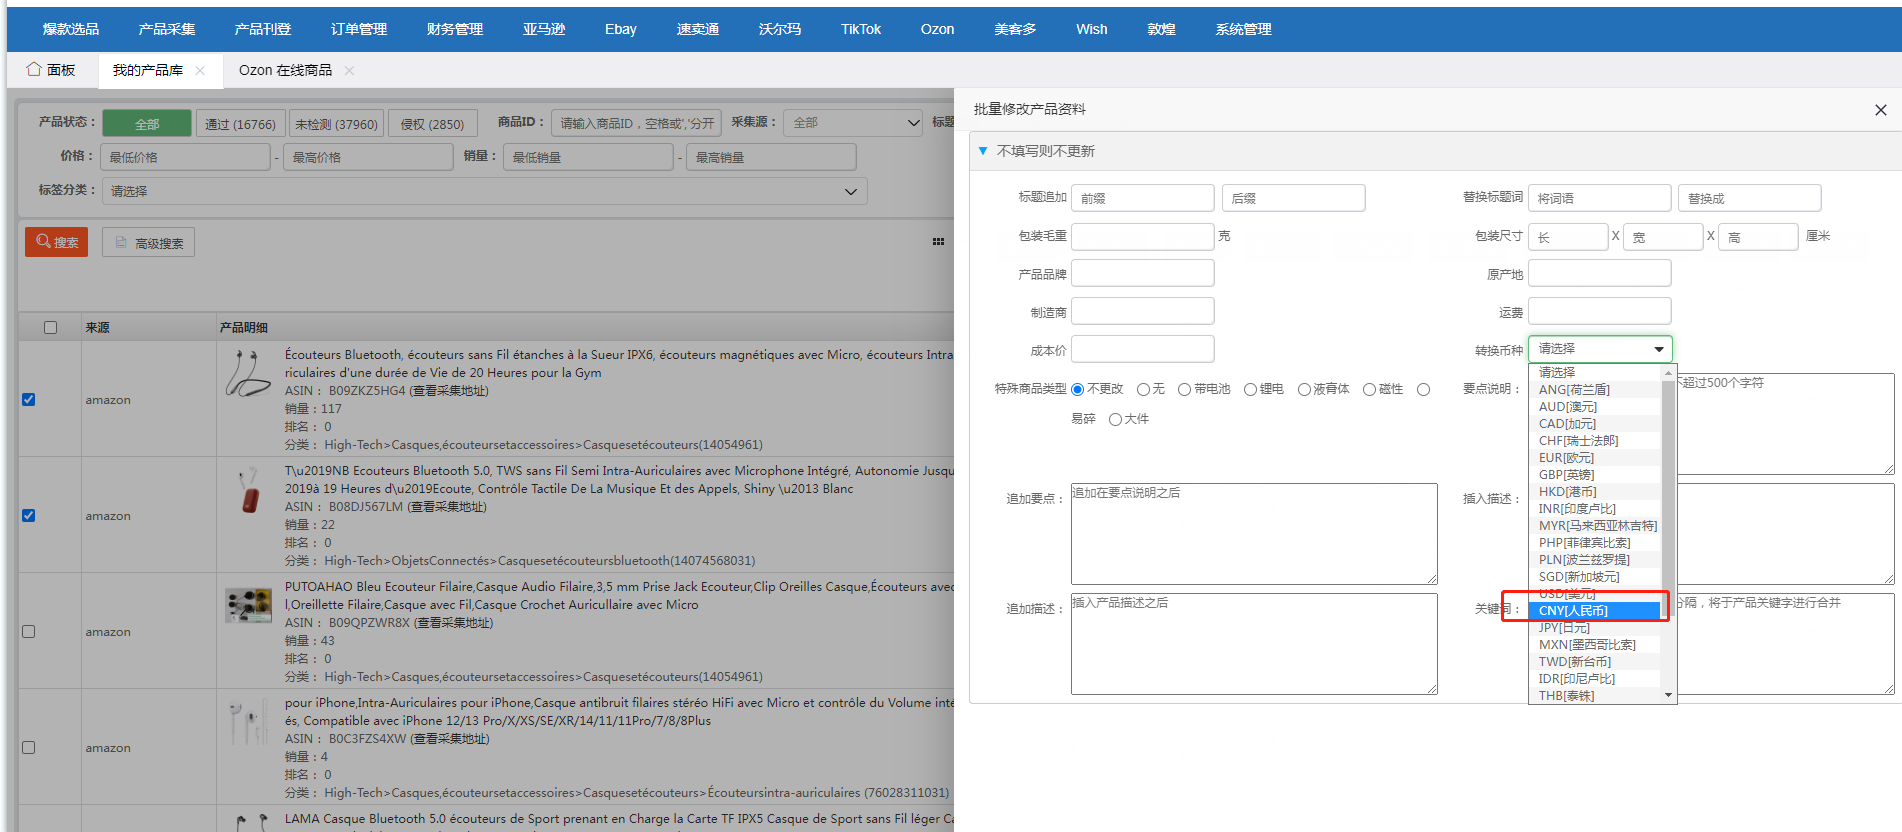Viewport: 1902px width, 832px height.
Task: Open 订单管理 menu
Action: [359, 29]
